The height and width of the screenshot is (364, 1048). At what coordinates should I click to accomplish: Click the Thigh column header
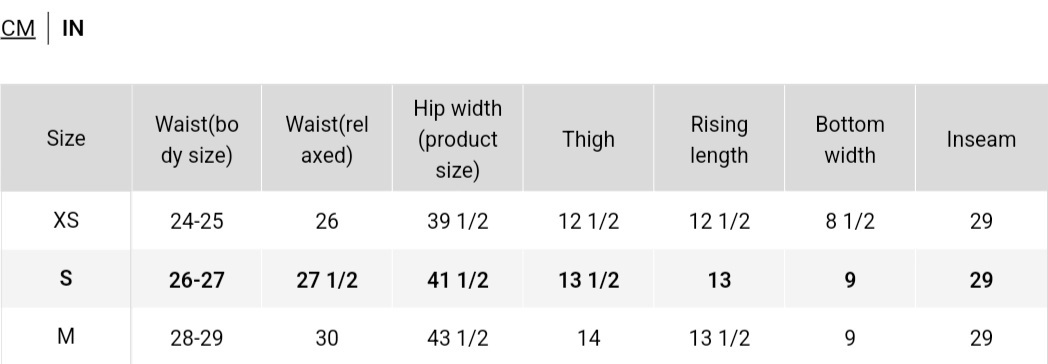(588, 138)
